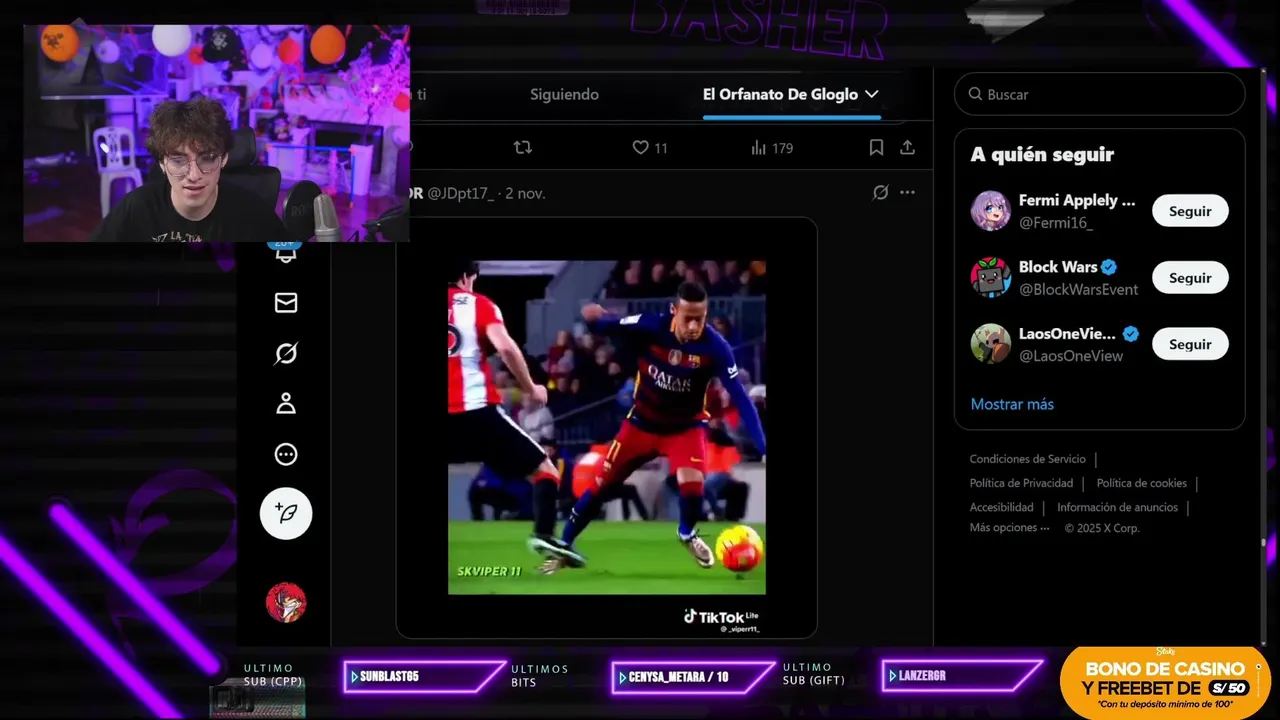Click the @JDpt17_ handle on the post

(x=461, y=193)
